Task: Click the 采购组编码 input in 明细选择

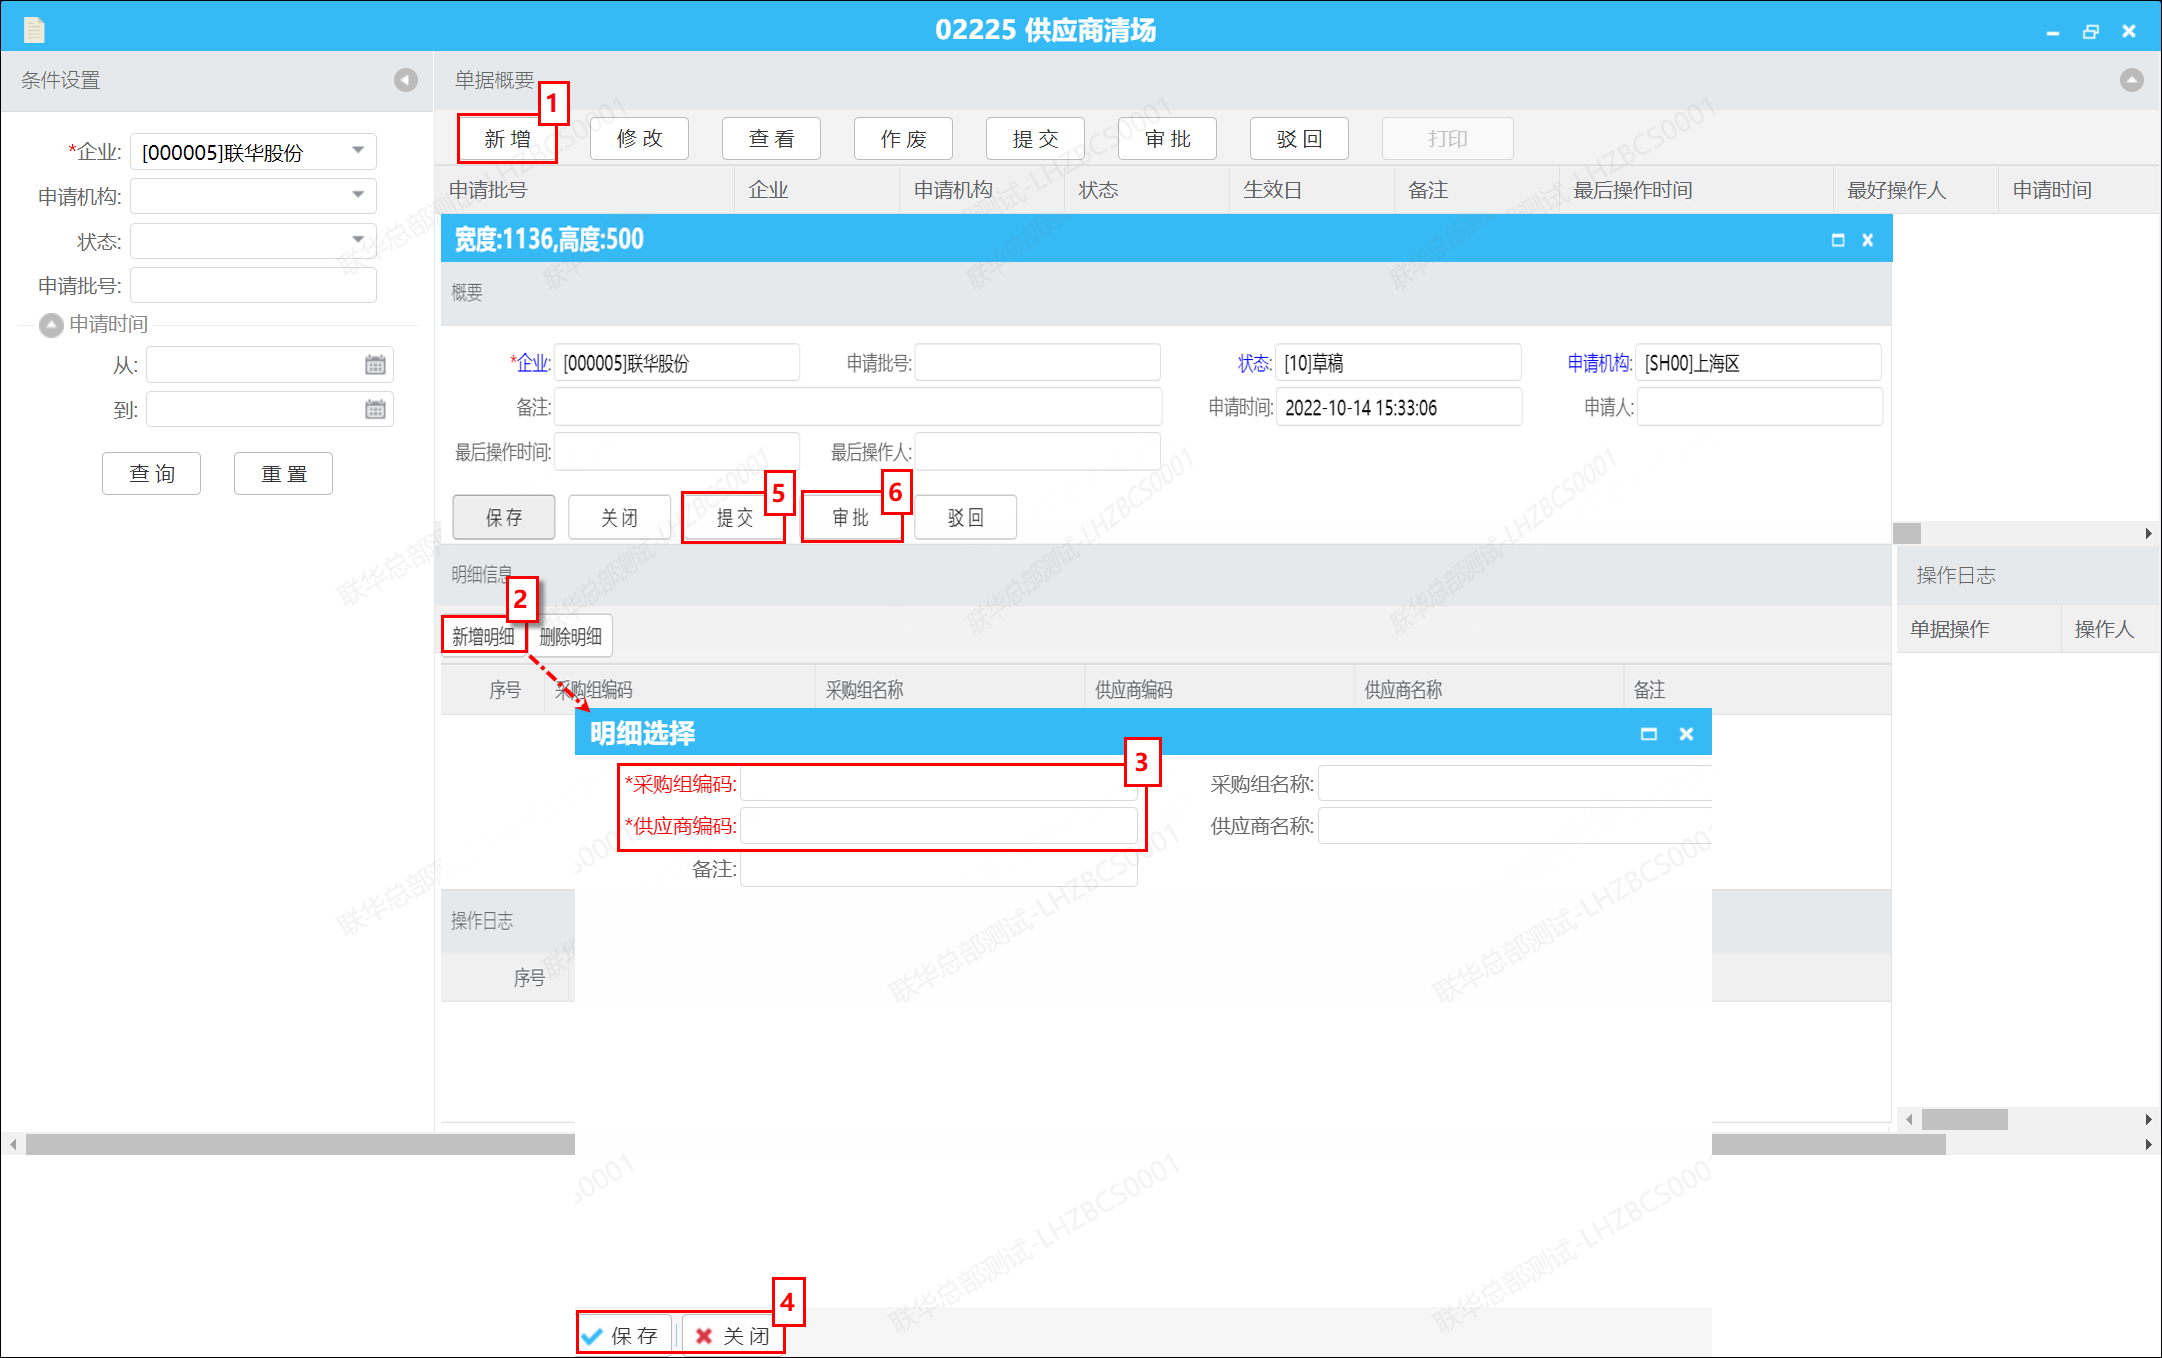Action: (938, 784)
